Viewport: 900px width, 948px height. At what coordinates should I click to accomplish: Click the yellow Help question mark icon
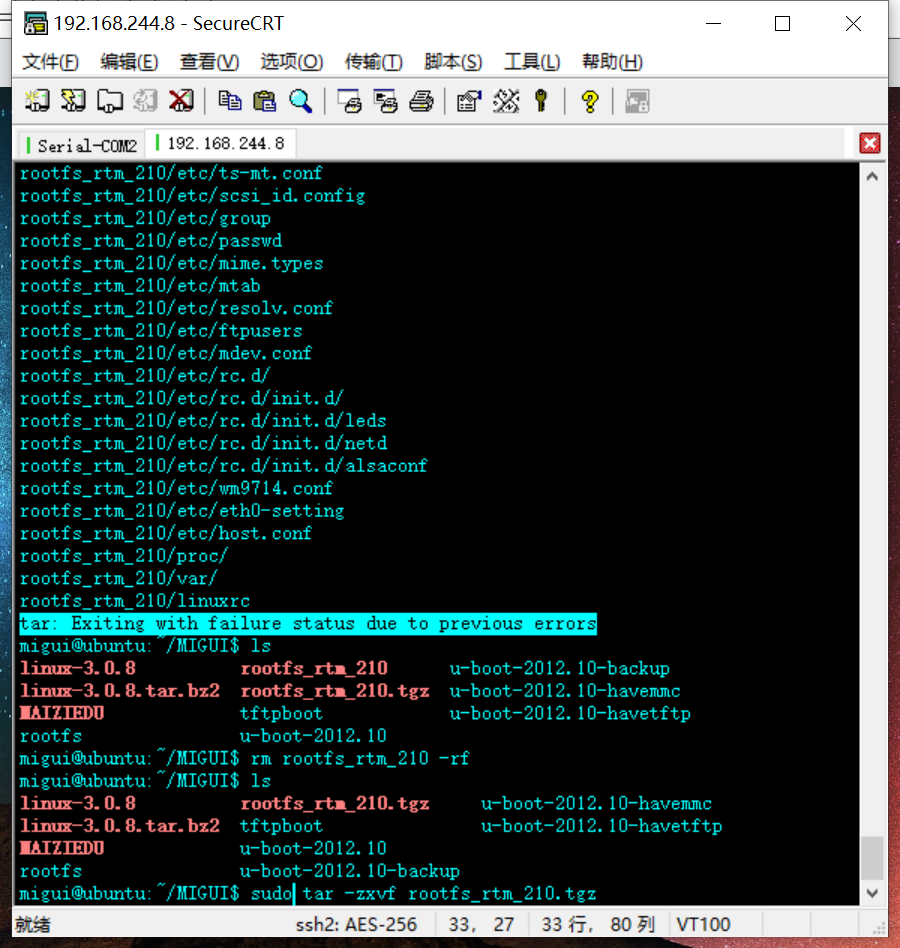click(x=590, y=101)
